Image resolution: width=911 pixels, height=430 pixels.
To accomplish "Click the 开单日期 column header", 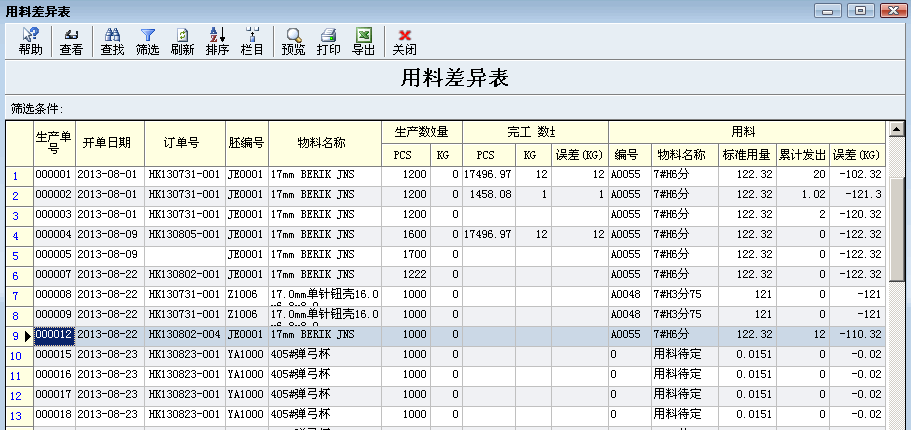I will click(110, 143).
